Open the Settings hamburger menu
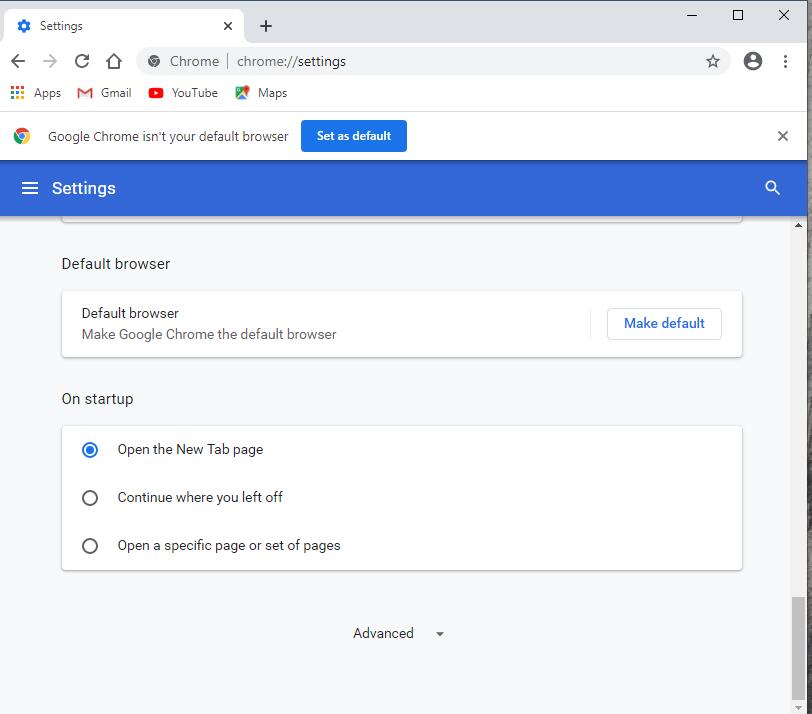Screen dimensions: 812x714 click(30, 188)
